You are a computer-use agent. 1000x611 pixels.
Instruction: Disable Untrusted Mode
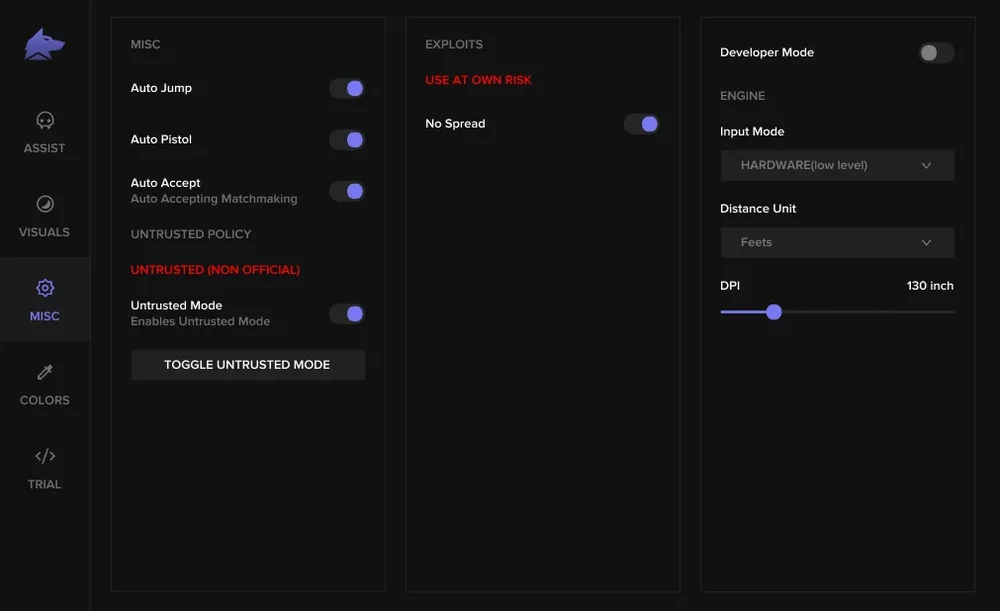click(347, 313)
